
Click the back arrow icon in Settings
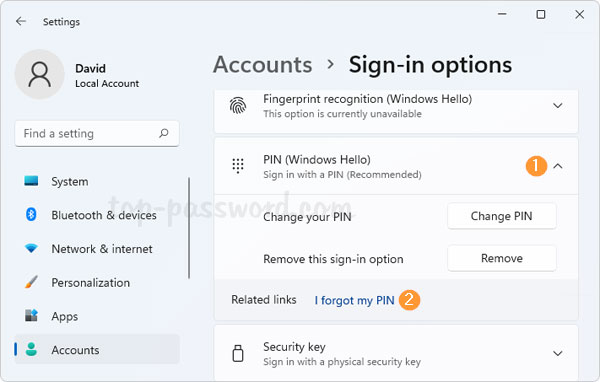(x=21, y=21)
